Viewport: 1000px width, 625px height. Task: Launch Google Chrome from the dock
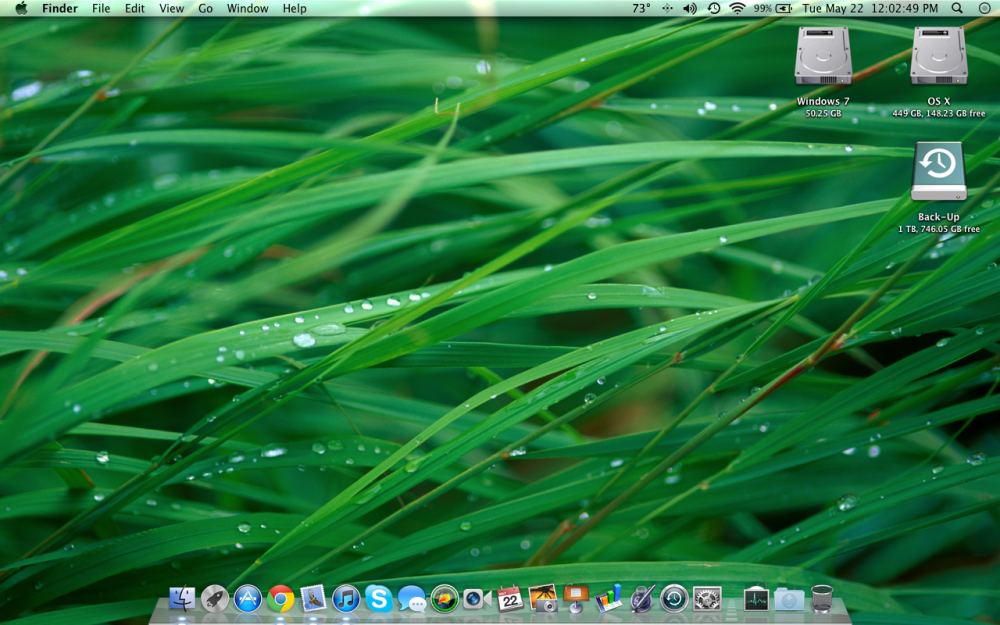coord(281,599)
